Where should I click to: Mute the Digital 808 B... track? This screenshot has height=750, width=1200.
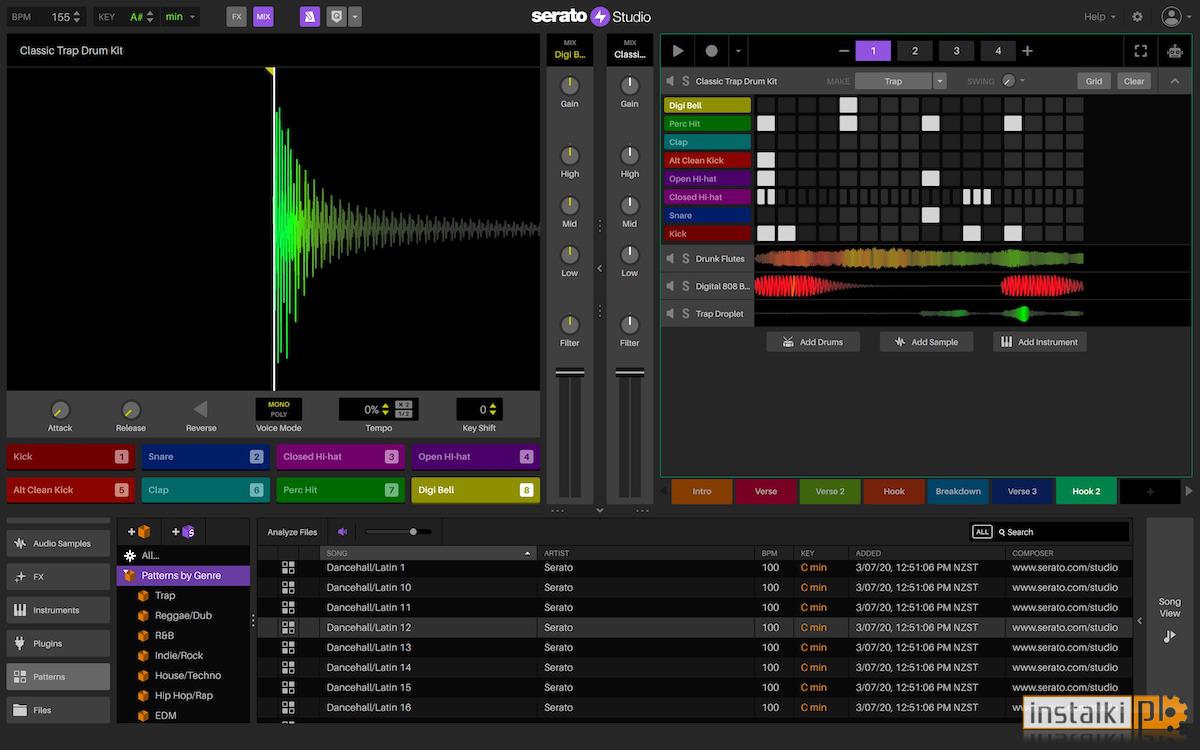(670, 286)
